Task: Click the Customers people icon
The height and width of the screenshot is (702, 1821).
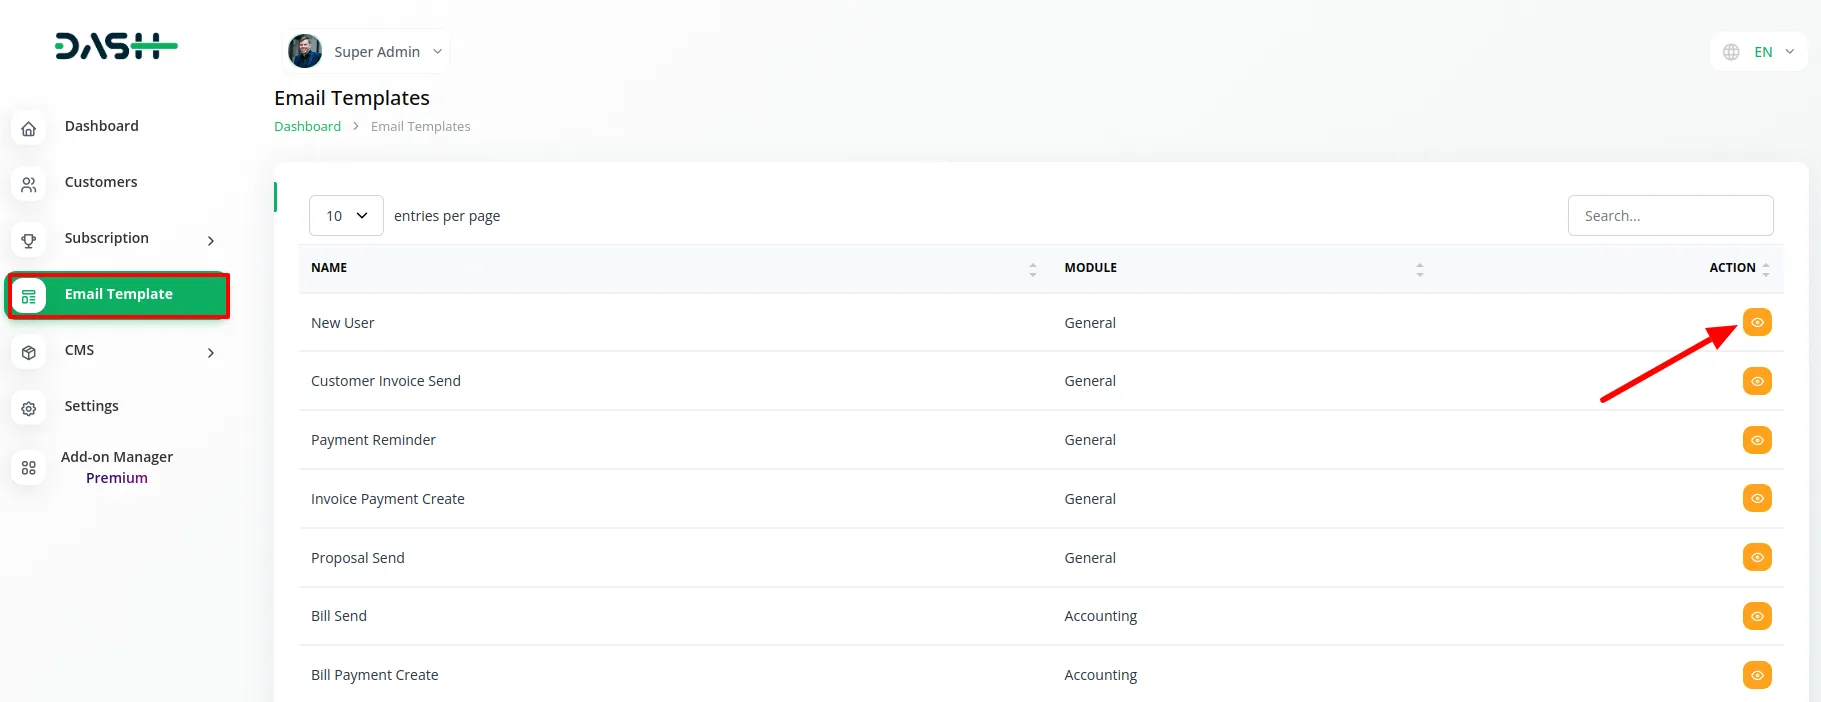Action: pos(29,185)
